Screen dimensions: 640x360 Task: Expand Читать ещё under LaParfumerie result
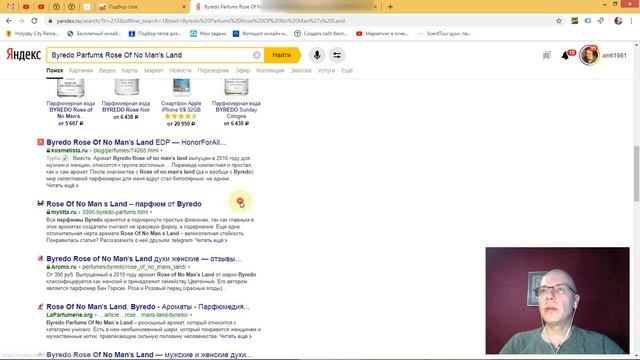(235, 336)
